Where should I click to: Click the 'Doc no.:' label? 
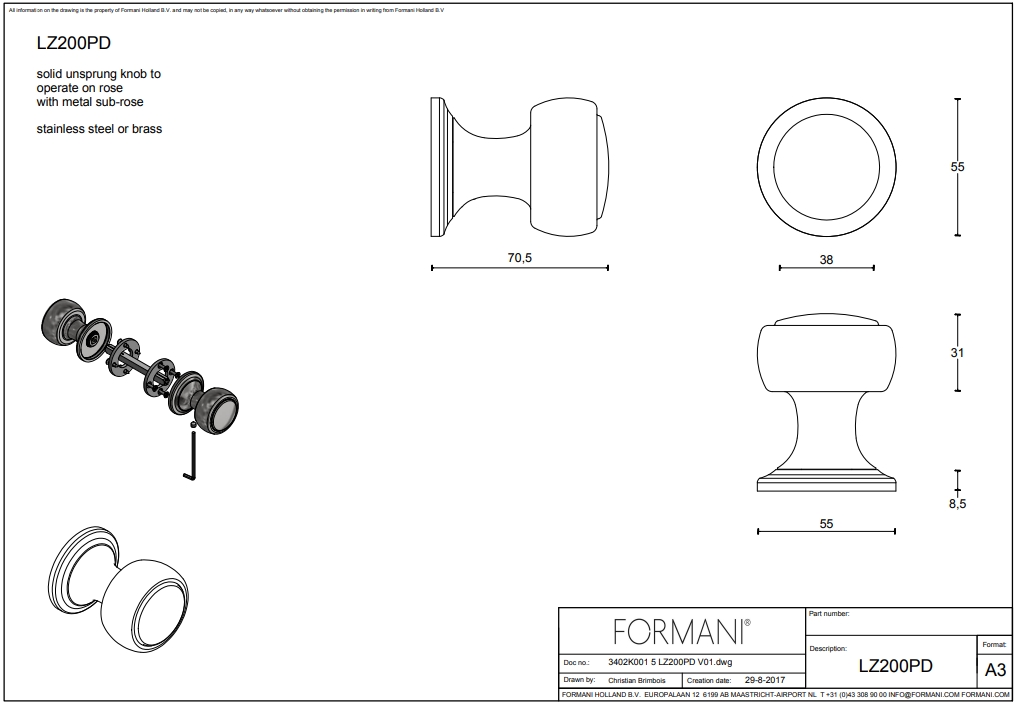577,663
